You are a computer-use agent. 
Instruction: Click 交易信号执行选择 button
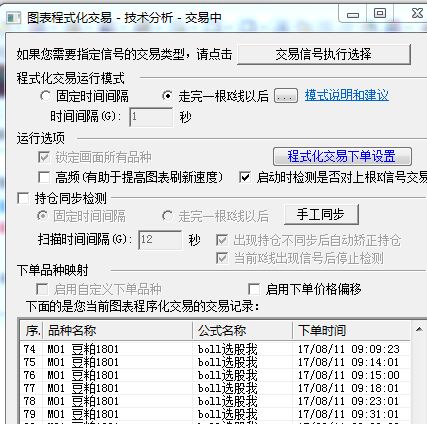point(324,54)
